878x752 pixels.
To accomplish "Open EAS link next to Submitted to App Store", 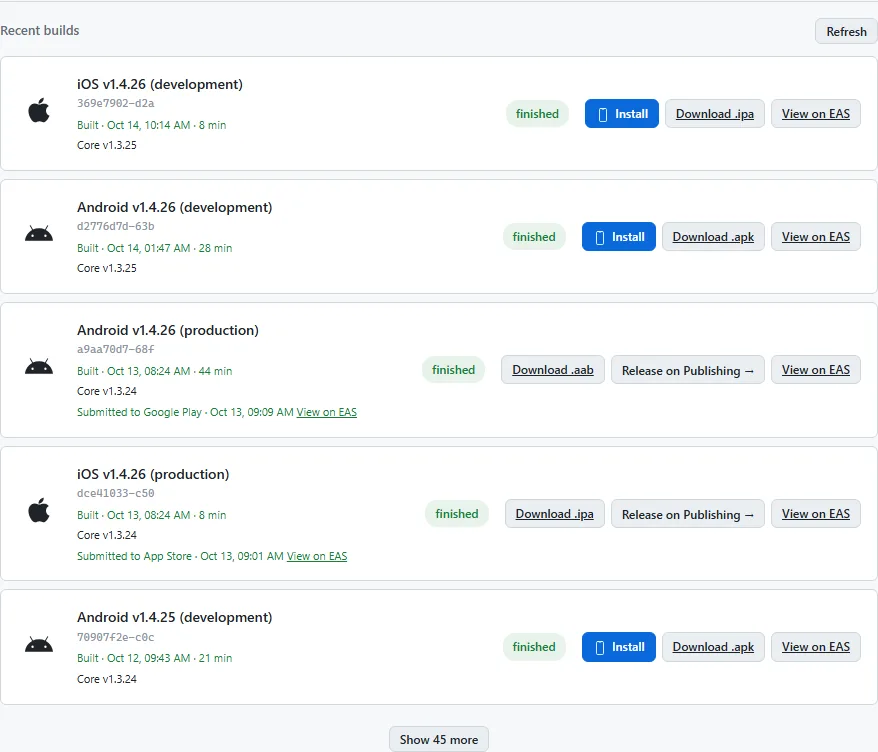I will click(317, 556).
